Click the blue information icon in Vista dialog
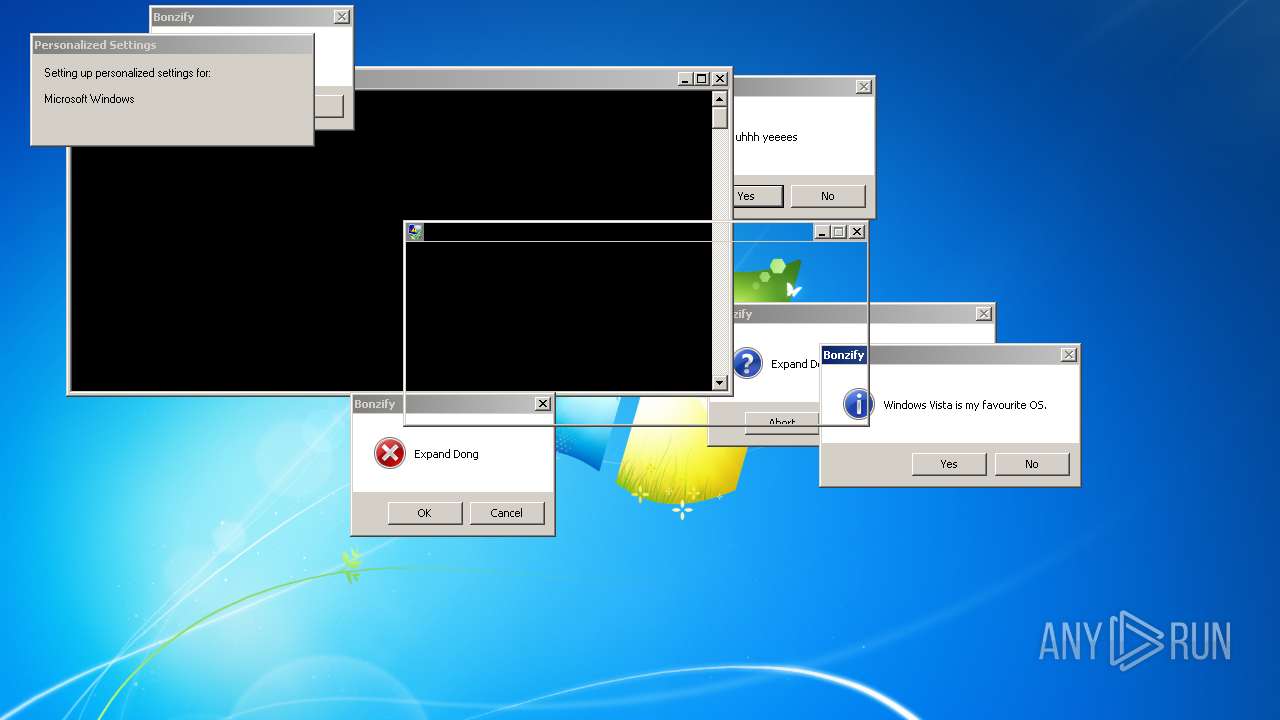 click(857, 404)
